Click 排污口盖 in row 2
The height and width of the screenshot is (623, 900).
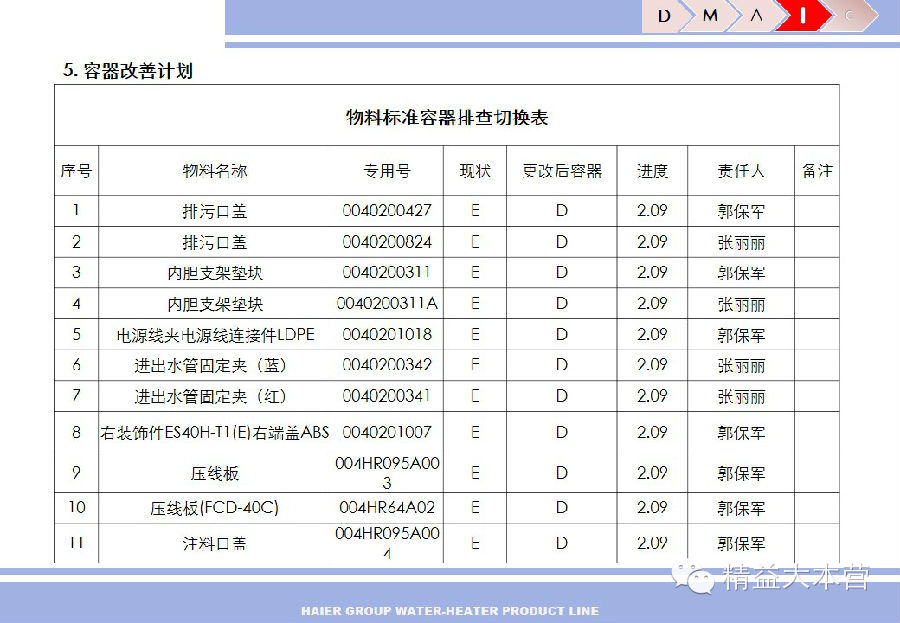pyautogui.click(x=215, y=242)
